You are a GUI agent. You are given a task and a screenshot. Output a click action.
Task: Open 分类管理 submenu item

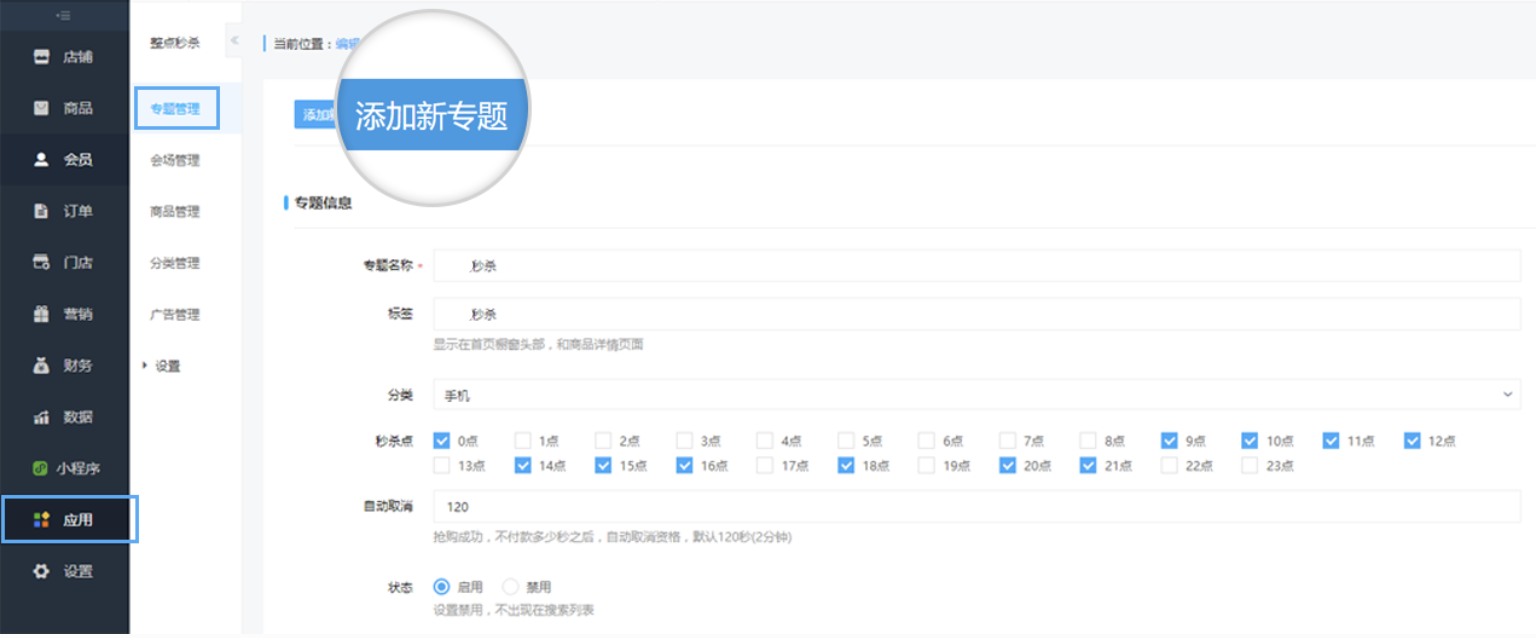pyautogui.click(x=176, y=263)
